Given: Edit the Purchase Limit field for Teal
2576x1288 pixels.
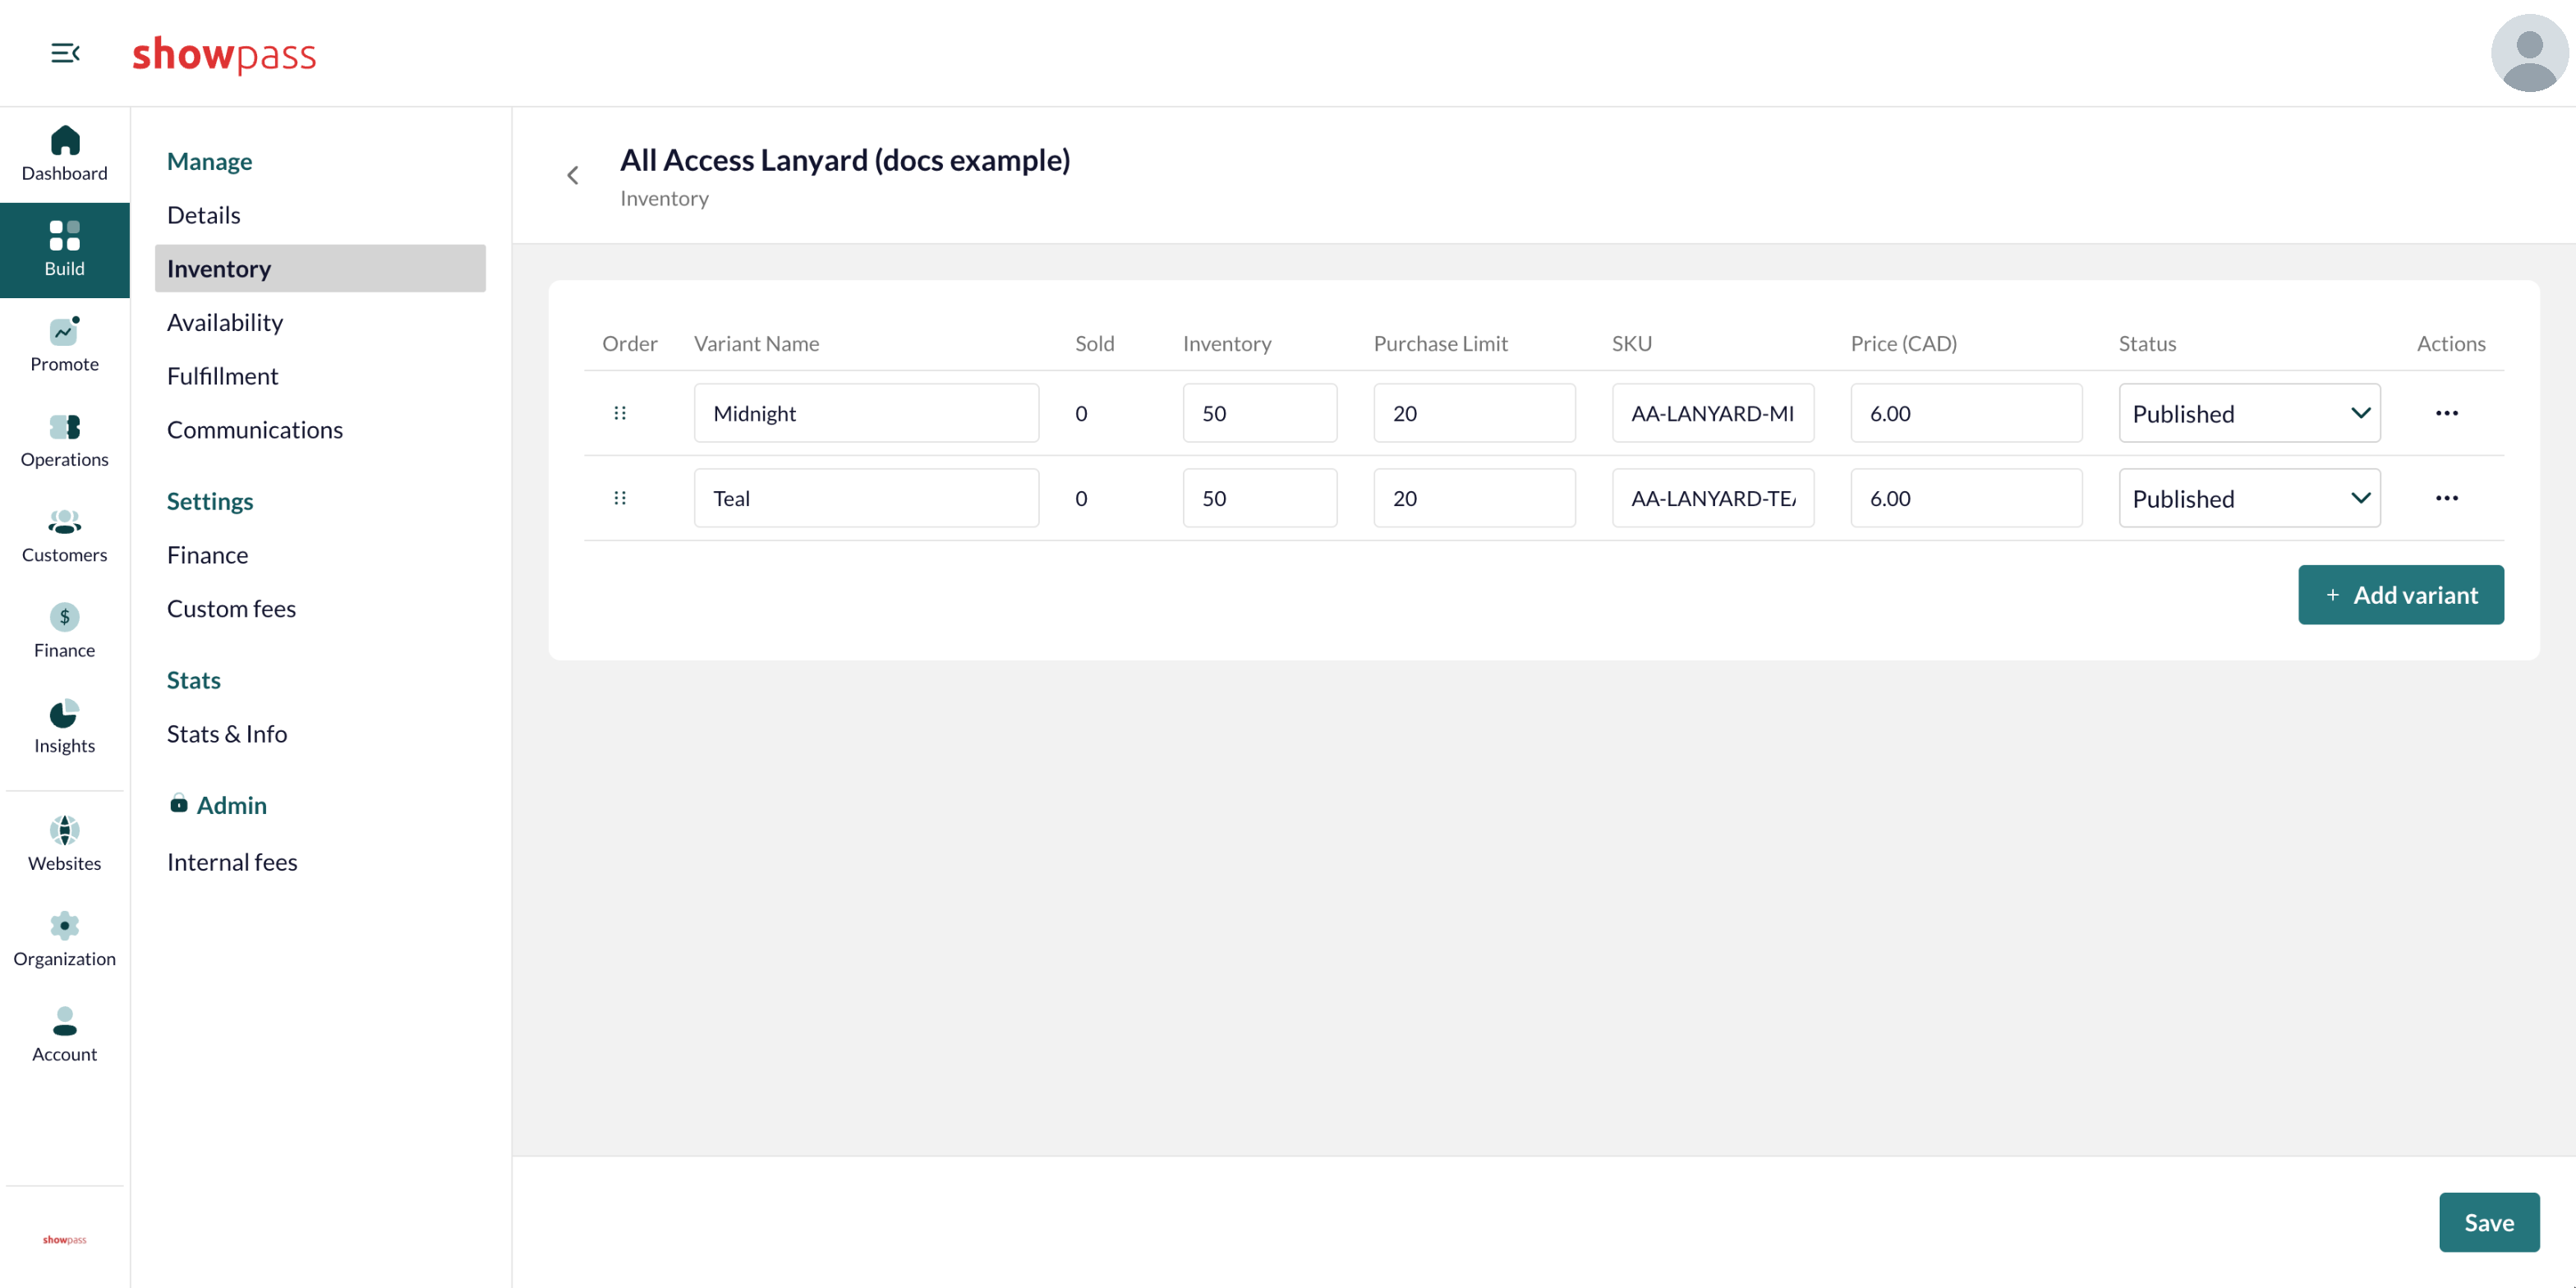Looking at the screenshot, I should pyautogui.click(x=1474, y=498).
